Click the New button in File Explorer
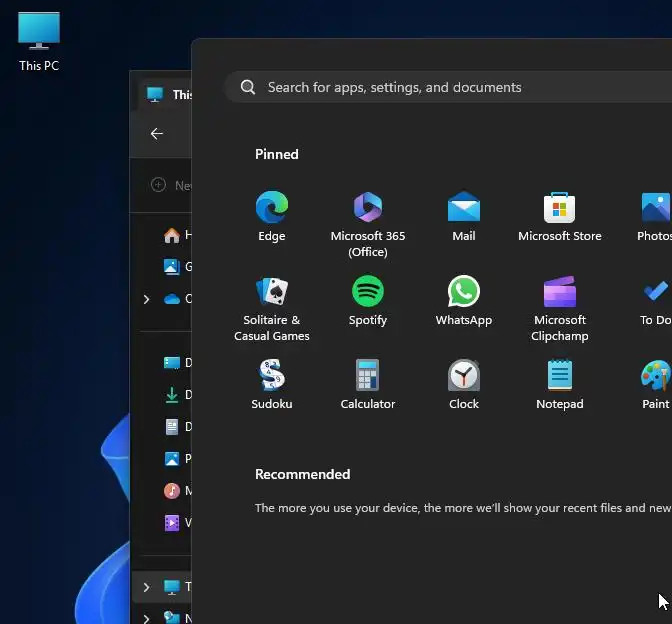This screenshot has height=624, width=672. coord(171,185)
